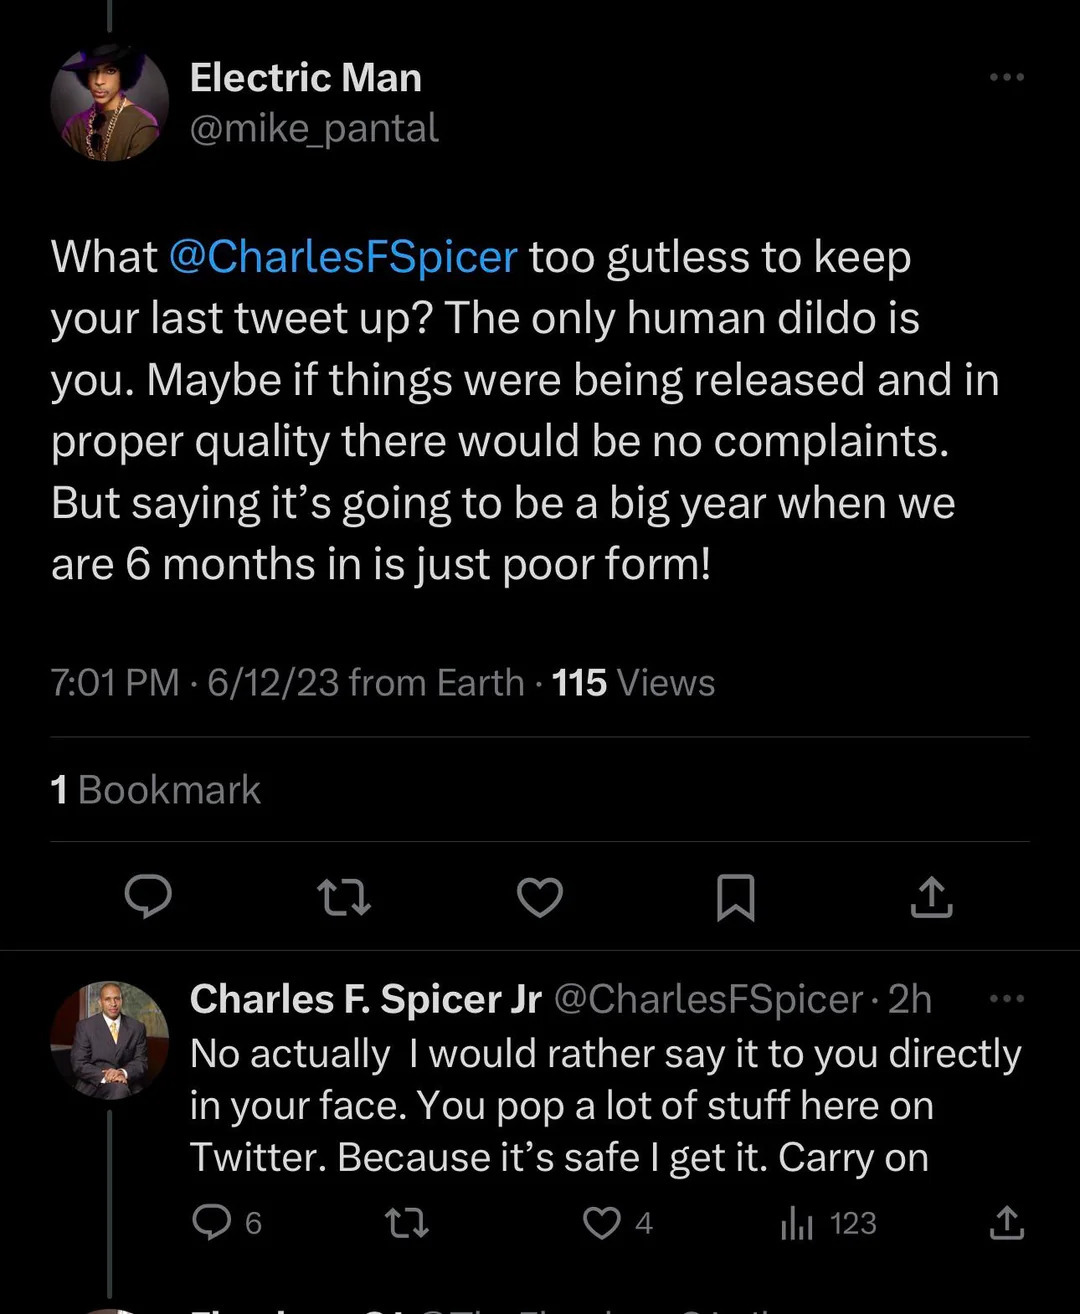Share Charles F. Spicer Jr's reply

point(1006,1222)
